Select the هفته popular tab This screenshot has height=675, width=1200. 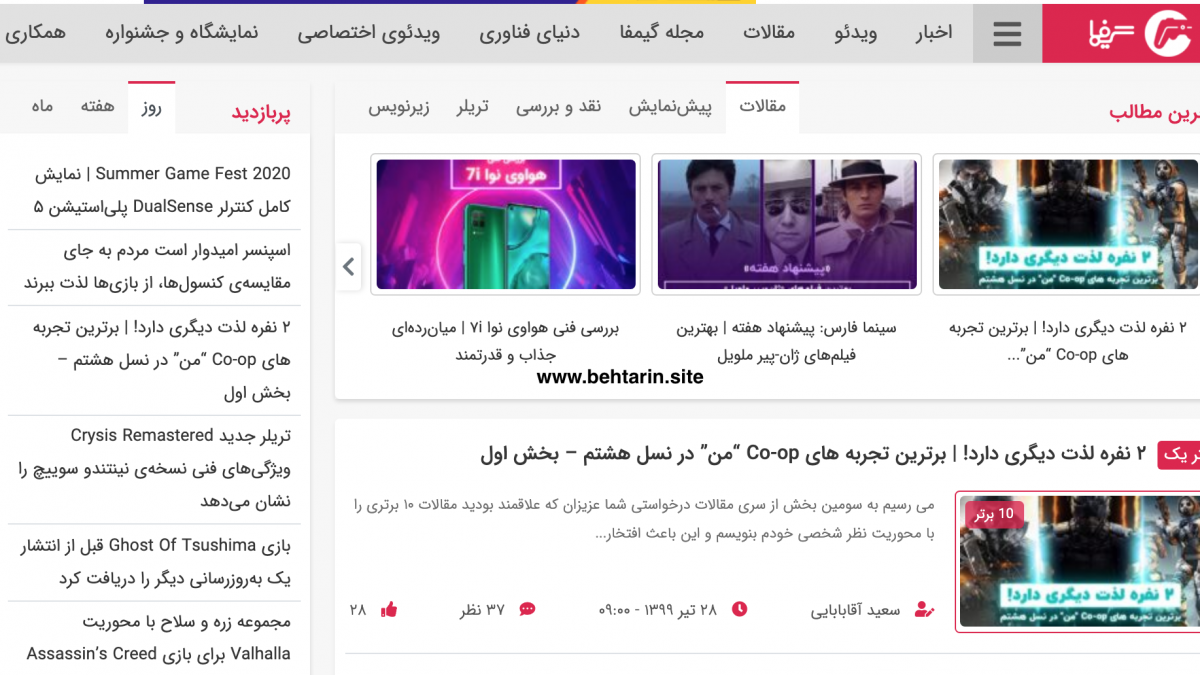[x=98, y=107]
